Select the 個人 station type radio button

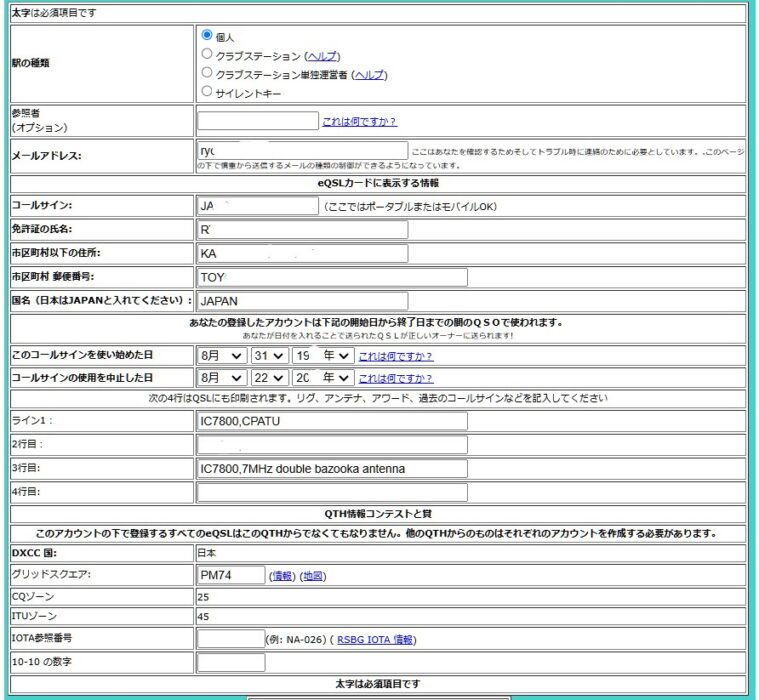click(207, 35)
